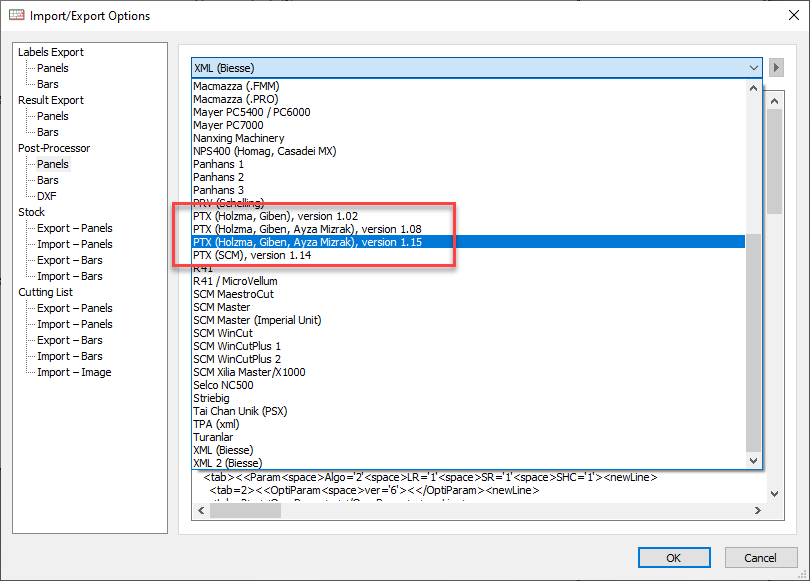Click the dropdown list scrollbar thumb
Screen dimensions: 810x581
[x=753, y=343]
